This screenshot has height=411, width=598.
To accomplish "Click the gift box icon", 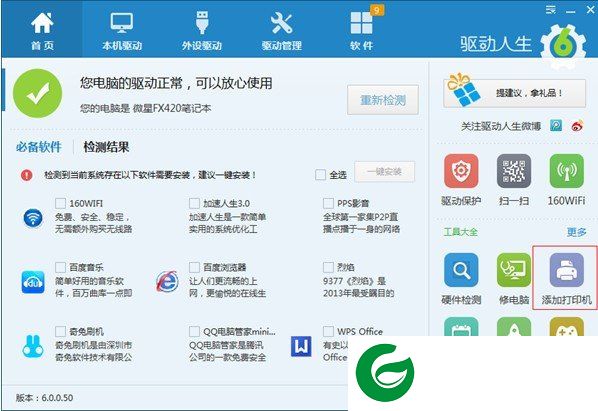I will (x=463, y=91).
